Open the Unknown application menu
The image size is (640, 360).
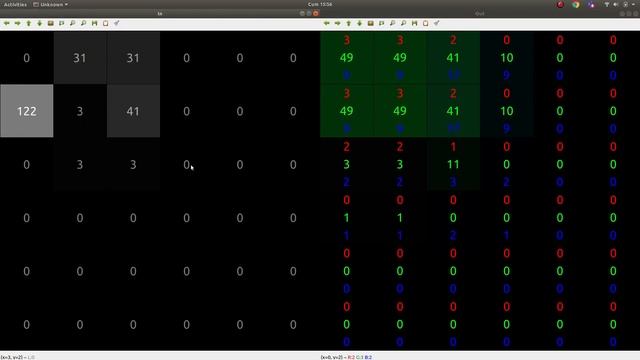51,4
